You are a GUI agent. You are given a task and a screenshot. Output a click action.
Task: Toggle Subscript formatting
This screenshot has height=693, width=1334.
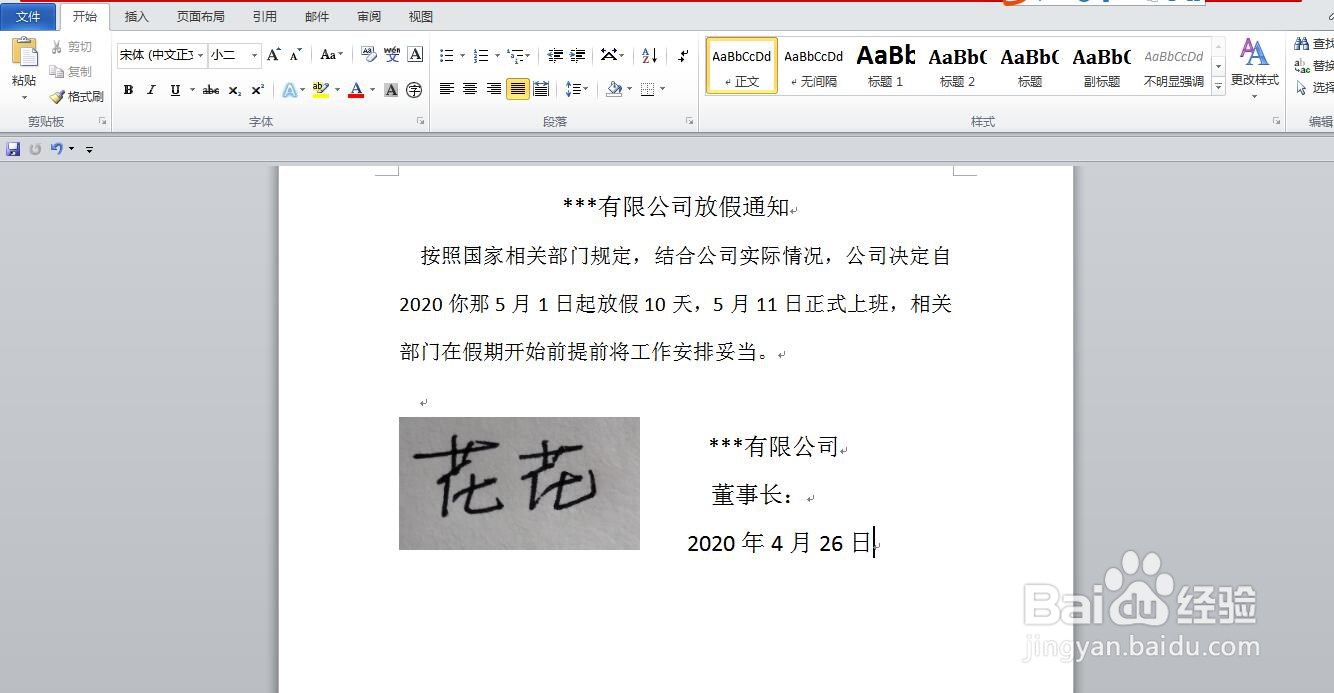click(x=234, y=90)
